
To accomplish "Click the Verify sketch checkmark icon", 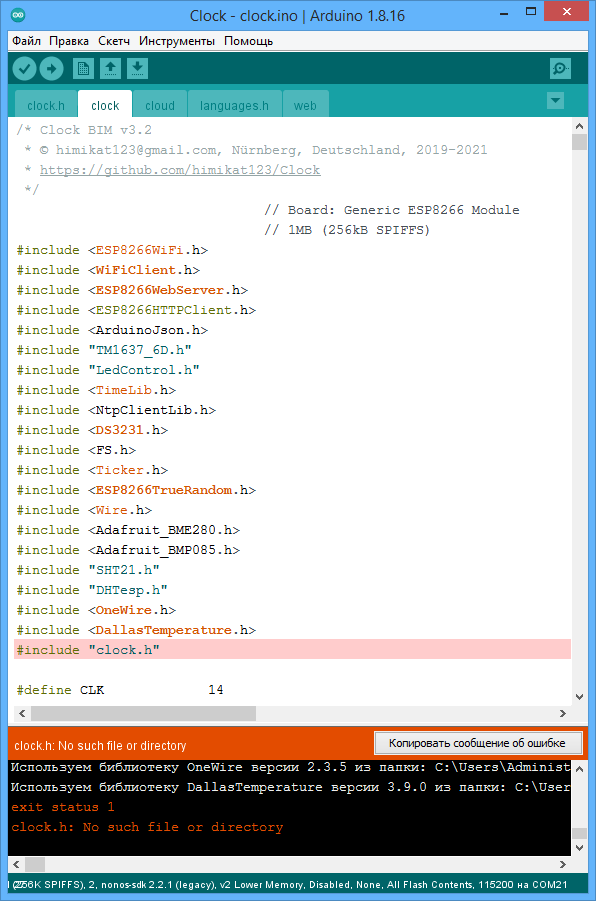I will click(x=24, y=69).
